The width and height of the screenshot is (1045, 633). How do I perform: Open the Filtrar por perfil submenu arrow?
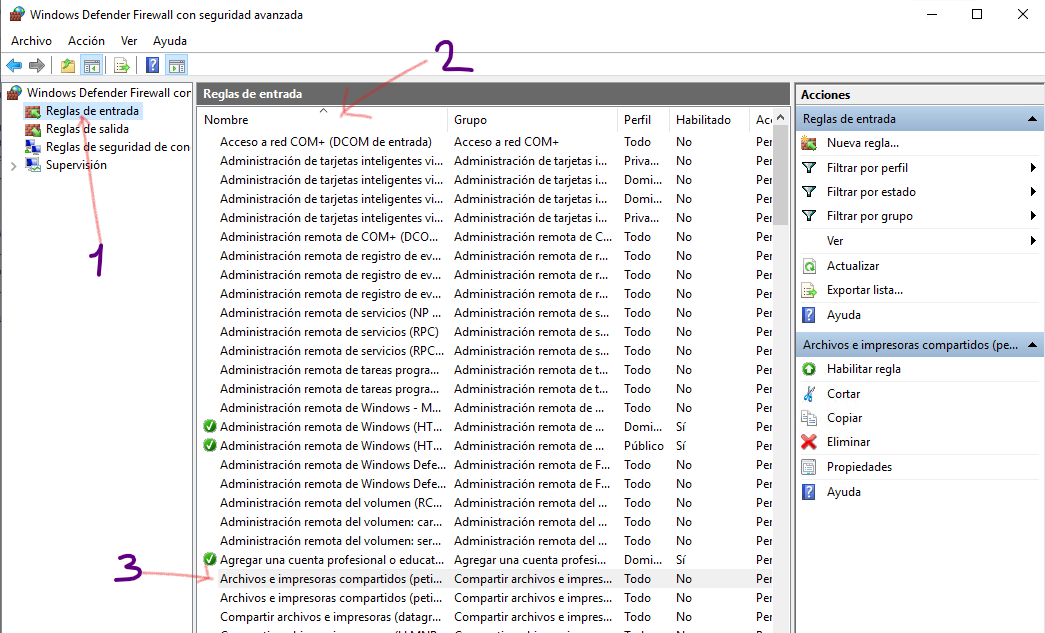(1032, 168)
